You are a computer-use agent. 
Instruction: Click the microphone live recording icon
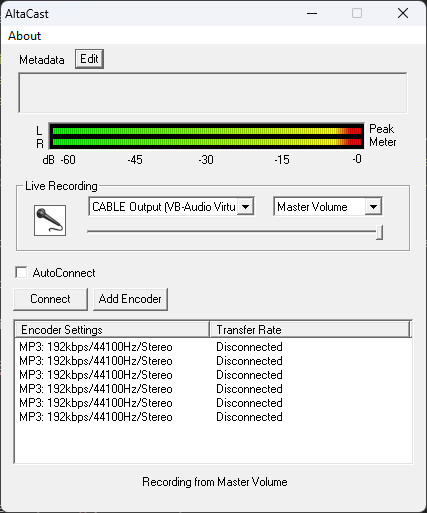[50, 221]
